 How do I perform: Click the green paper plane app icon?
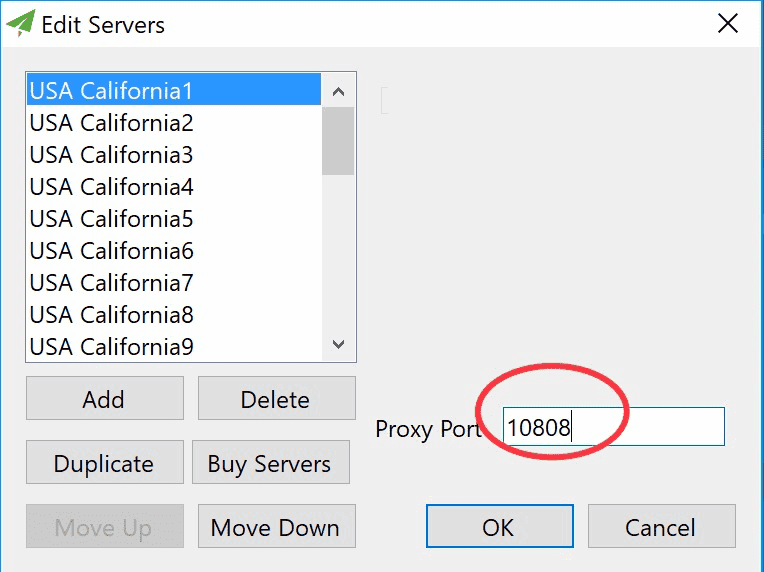21,24
